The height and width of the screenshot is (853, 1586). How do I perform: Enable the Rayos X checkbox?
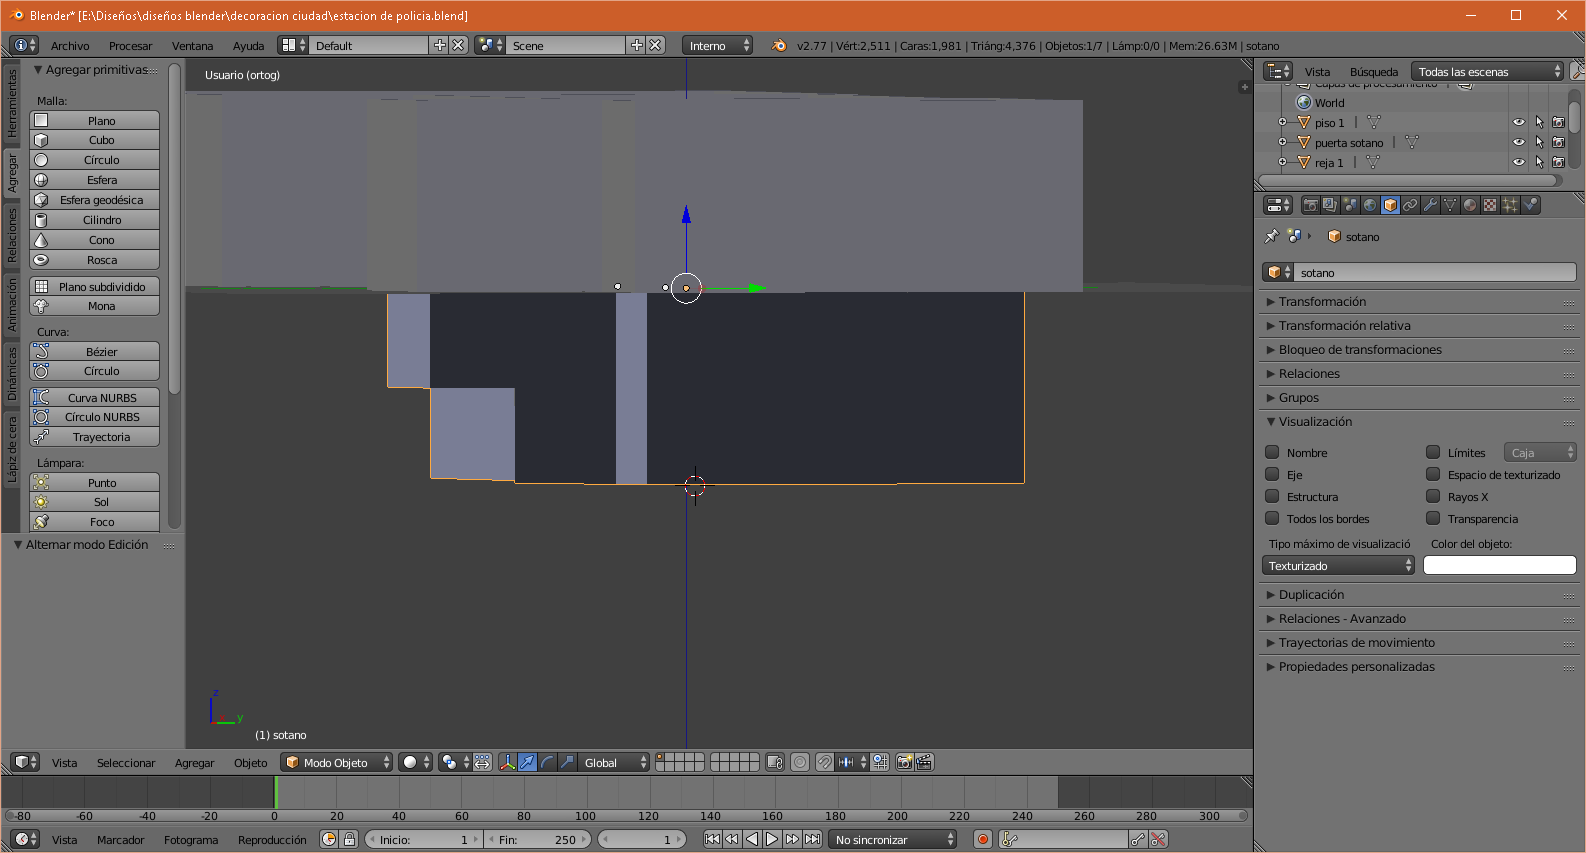pyautogui.click(x=1433, y=496)
